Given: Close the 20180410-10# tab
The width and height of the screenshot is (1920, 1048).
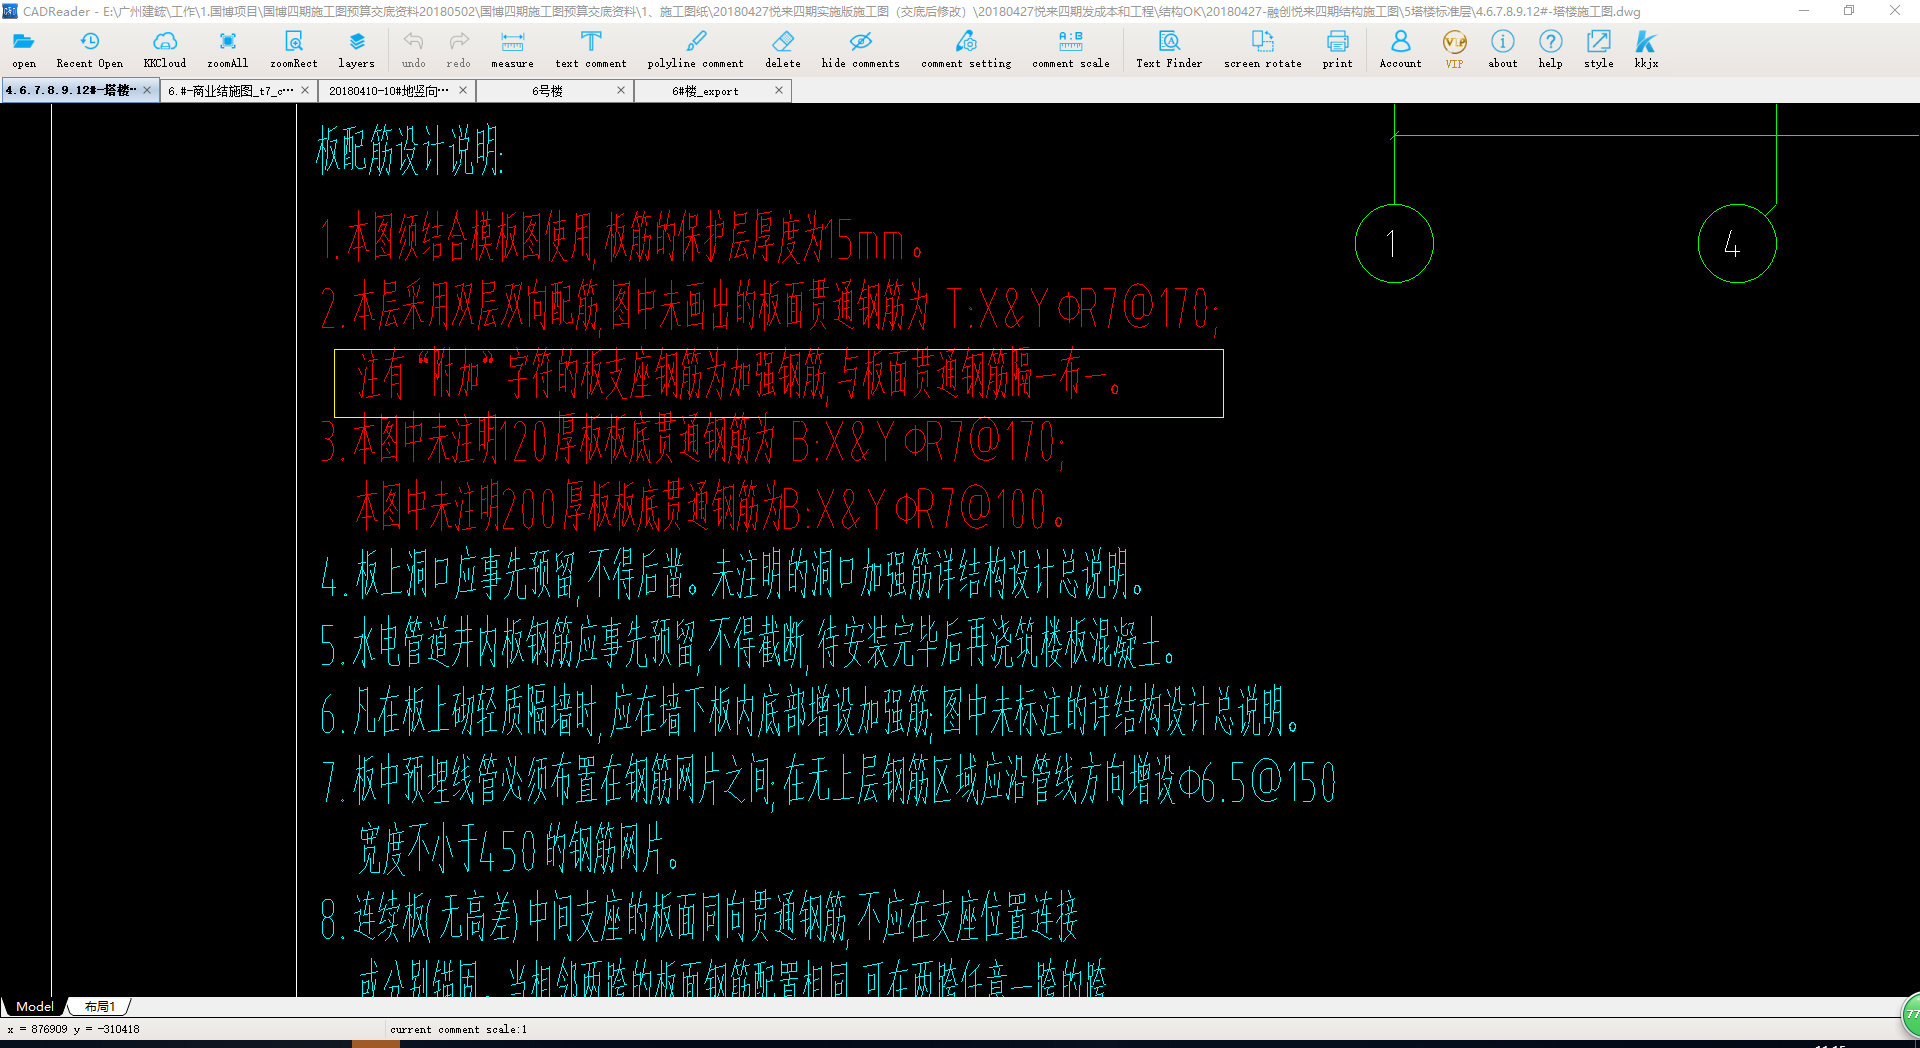Looking at the screenshot, I should click(463, 90).
